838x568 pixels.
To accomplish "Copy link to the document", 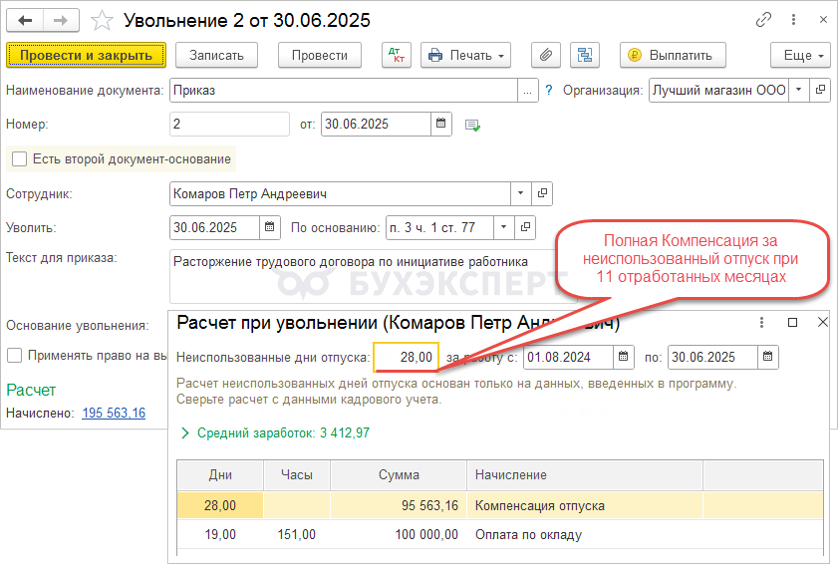I will [763, 20].
